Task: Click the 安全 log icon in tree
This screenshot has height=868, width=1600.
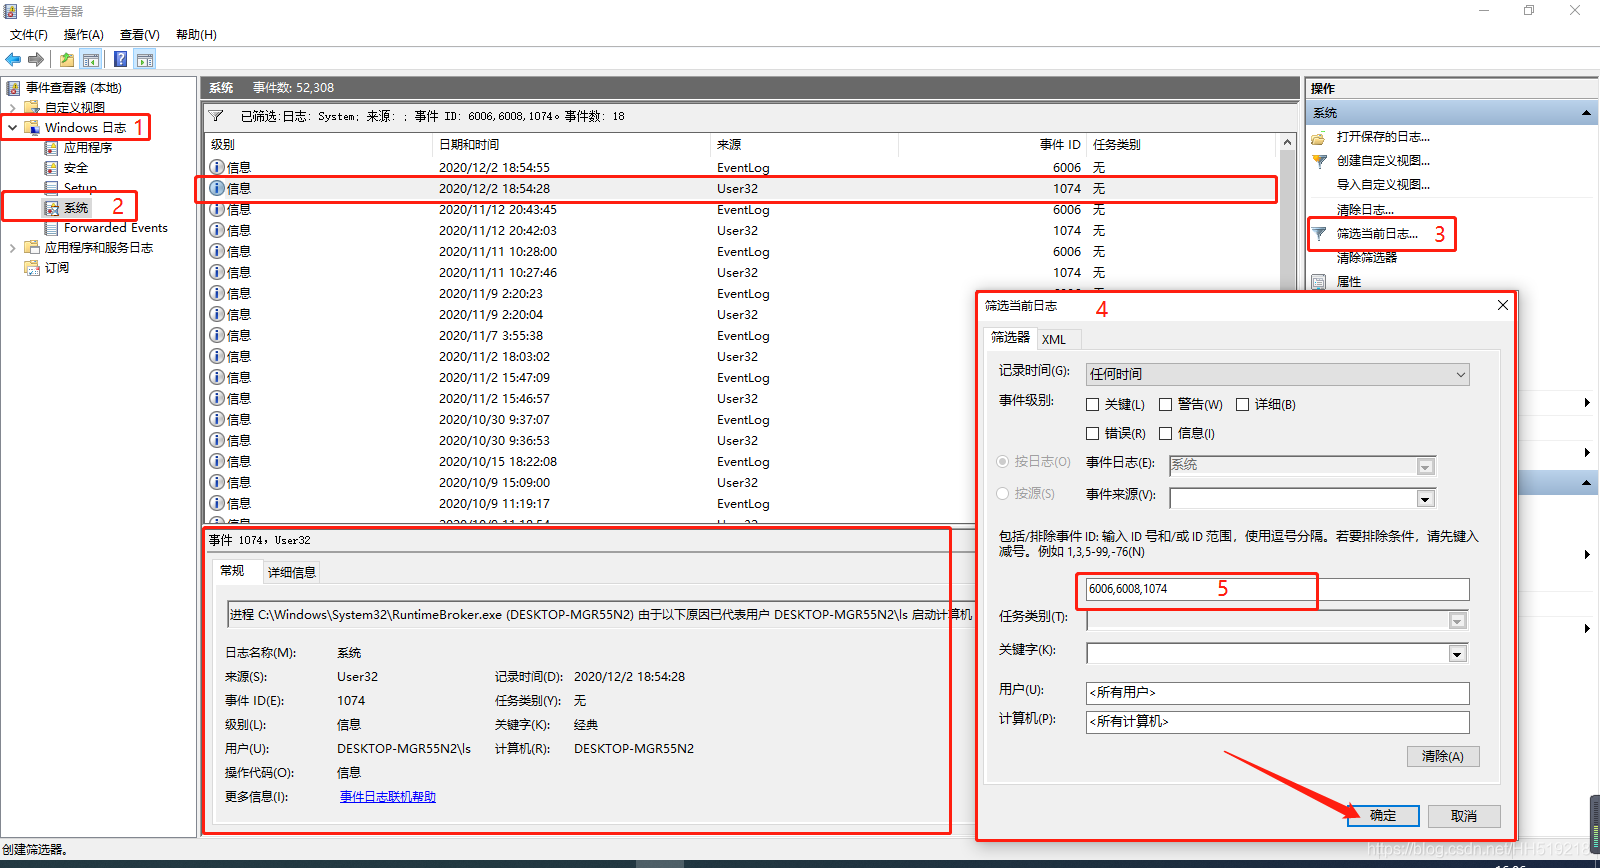Action: (51, 168)
